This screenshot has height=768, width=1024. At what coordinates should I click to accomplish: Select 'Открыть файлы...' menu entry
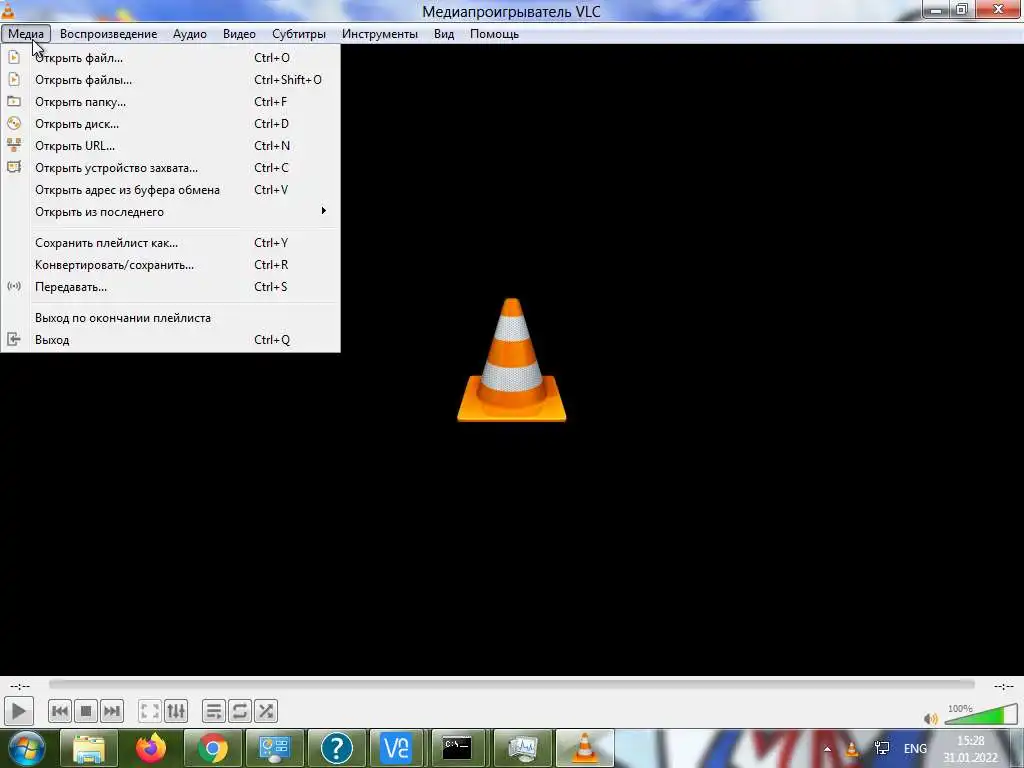coord(170,80)
